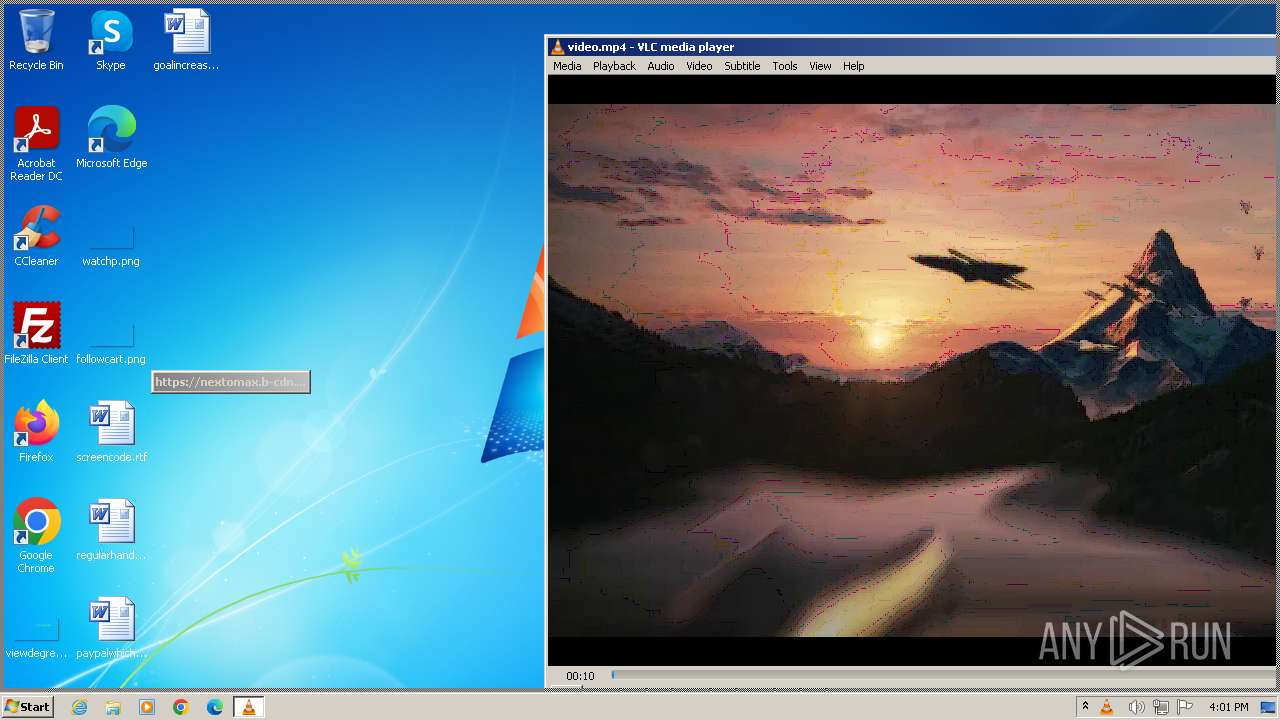Open the Tools menu
Image resolution: width=1280 pixels, height=720 pixels.
[x=785, y=66]
